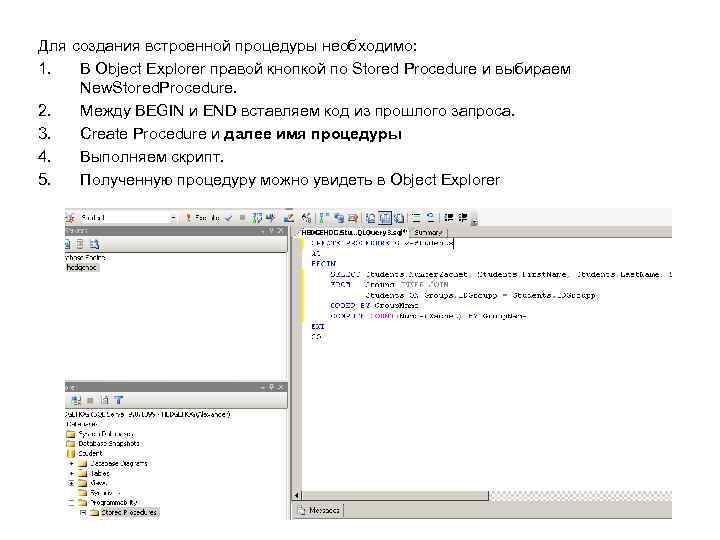The width and height of the screenshot is (720, 540).
Task: Expand the Views folder
Action: coord(72,483)
